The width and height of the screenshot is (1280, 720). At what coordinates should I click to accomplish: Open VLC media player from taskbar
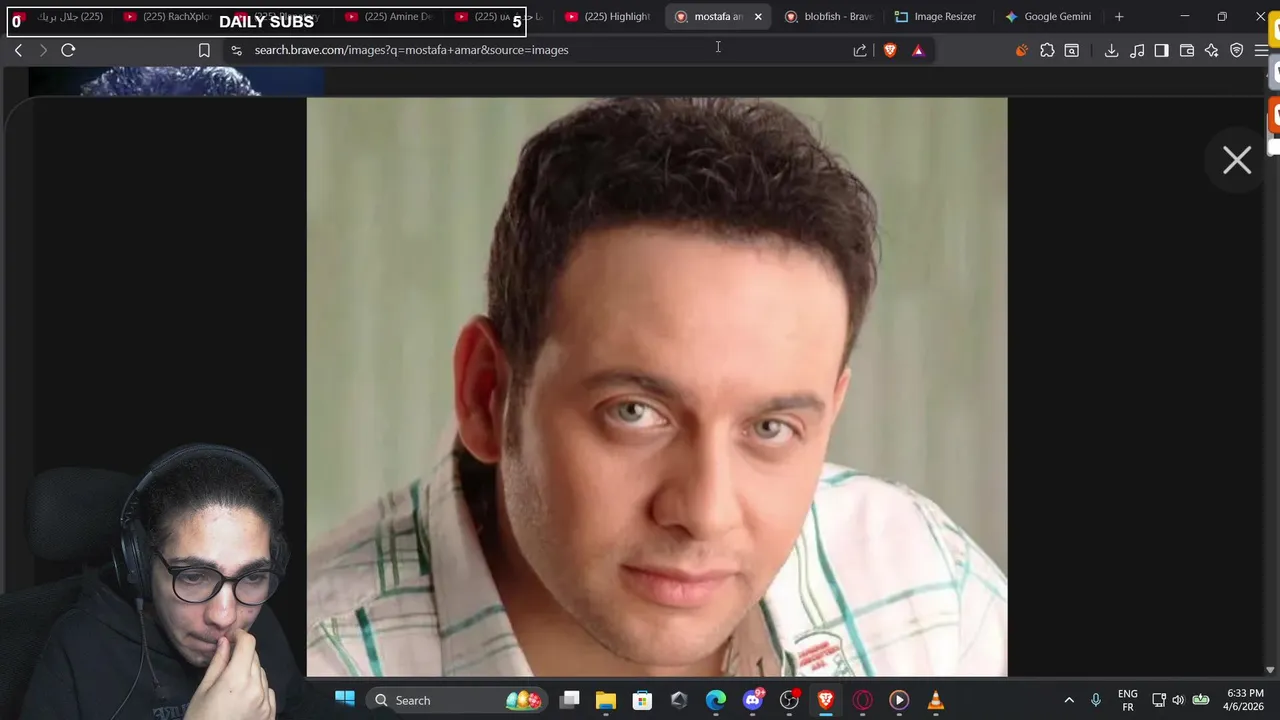click(x=936, y=700)
